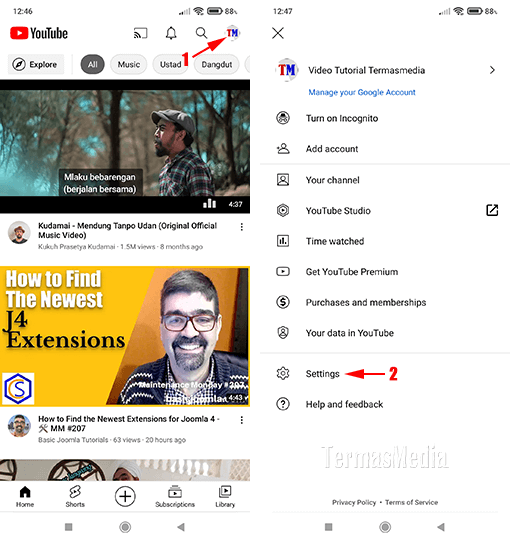Screen dimensions: 510x542
Task: Tap the How to Find the Newest Extensions title
Action: click(x=129, y=423)
